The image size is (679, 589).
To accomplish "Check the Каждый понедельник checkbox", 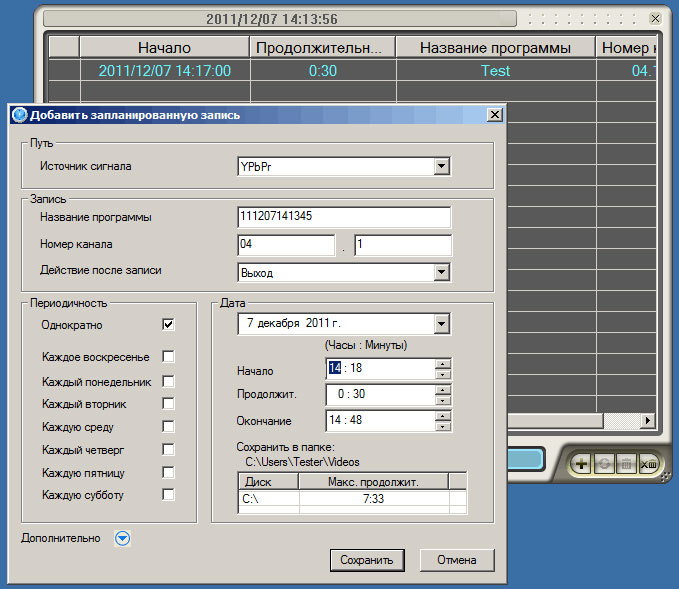I will pos(168,381).
